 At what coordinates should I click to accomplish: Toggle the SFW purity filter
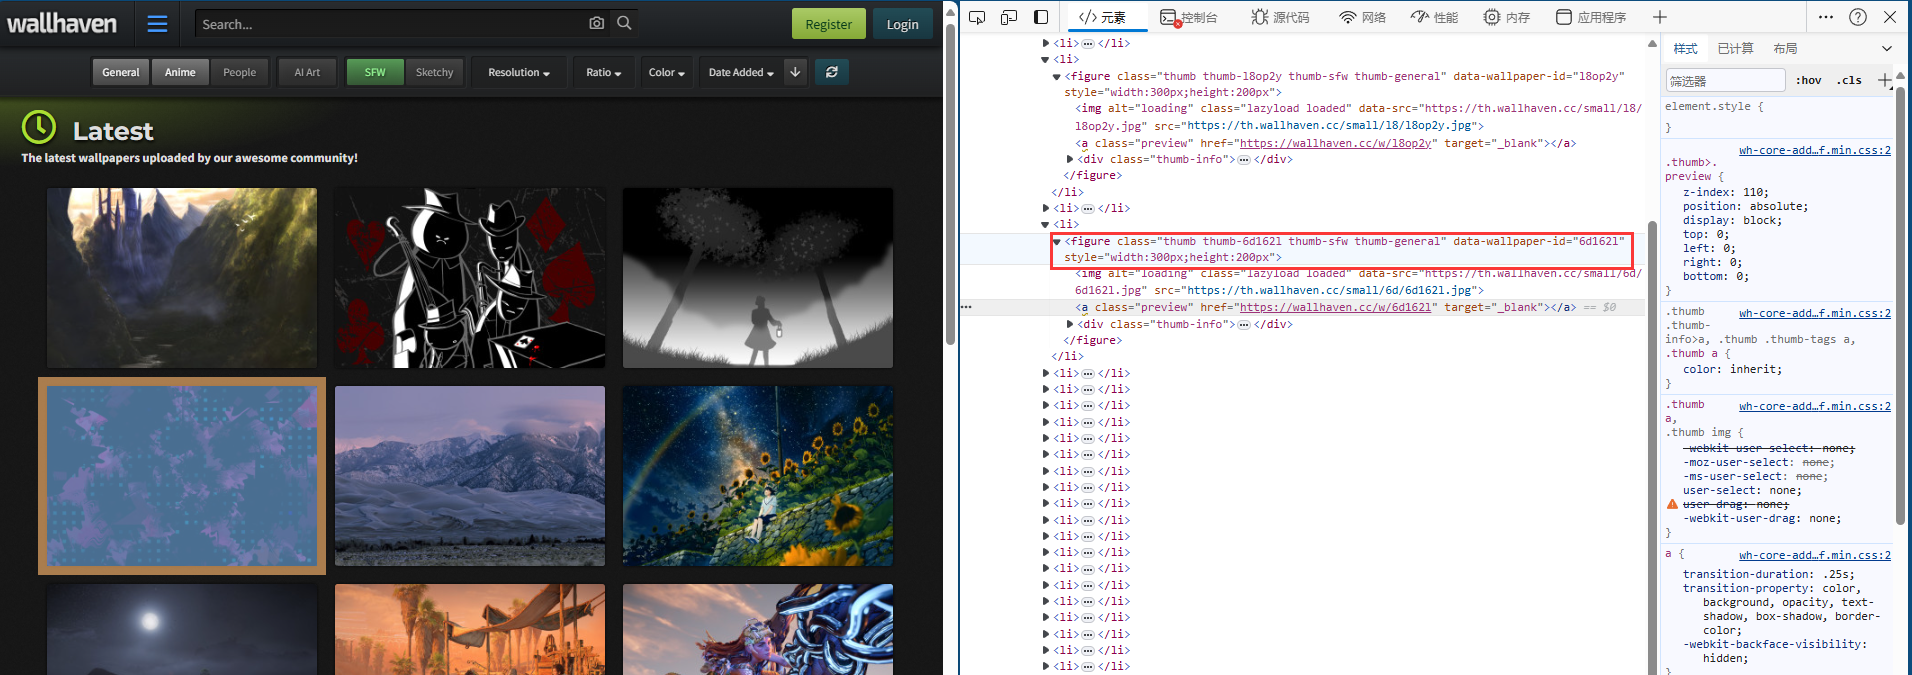click(375, 72)
